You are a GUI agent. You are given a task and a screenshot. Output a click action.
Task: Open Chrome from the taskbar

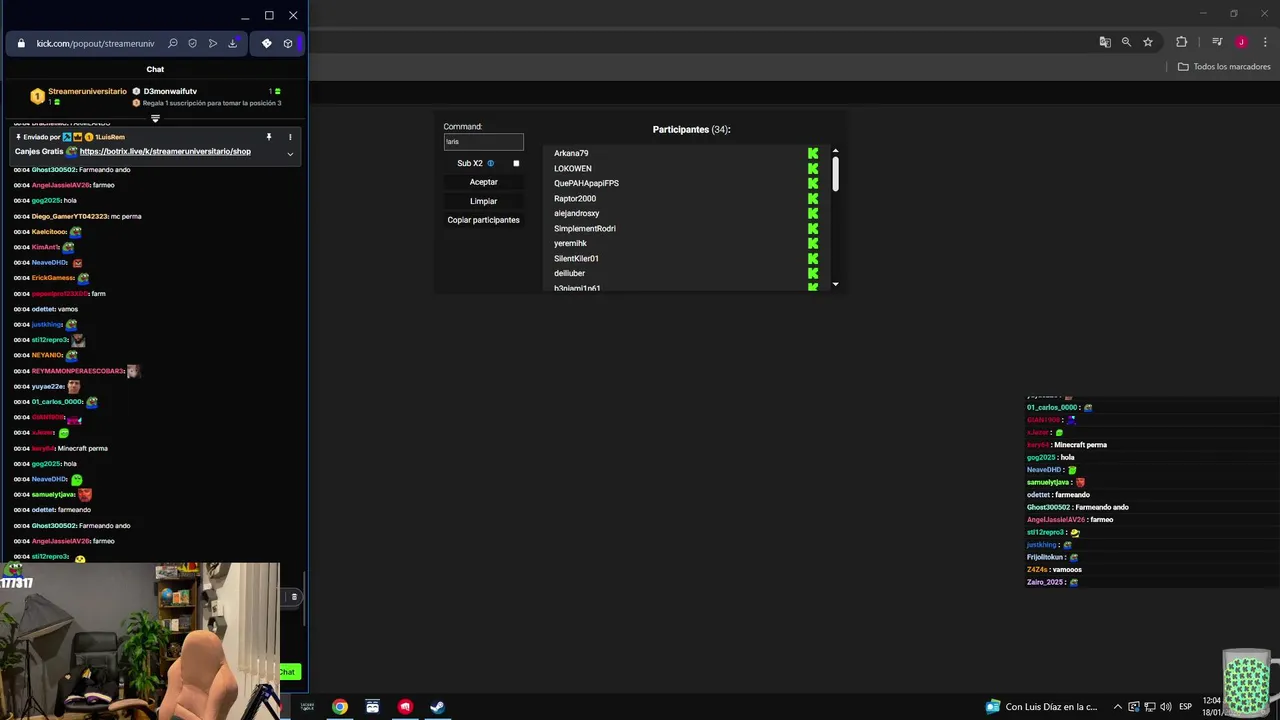(340, 707)
